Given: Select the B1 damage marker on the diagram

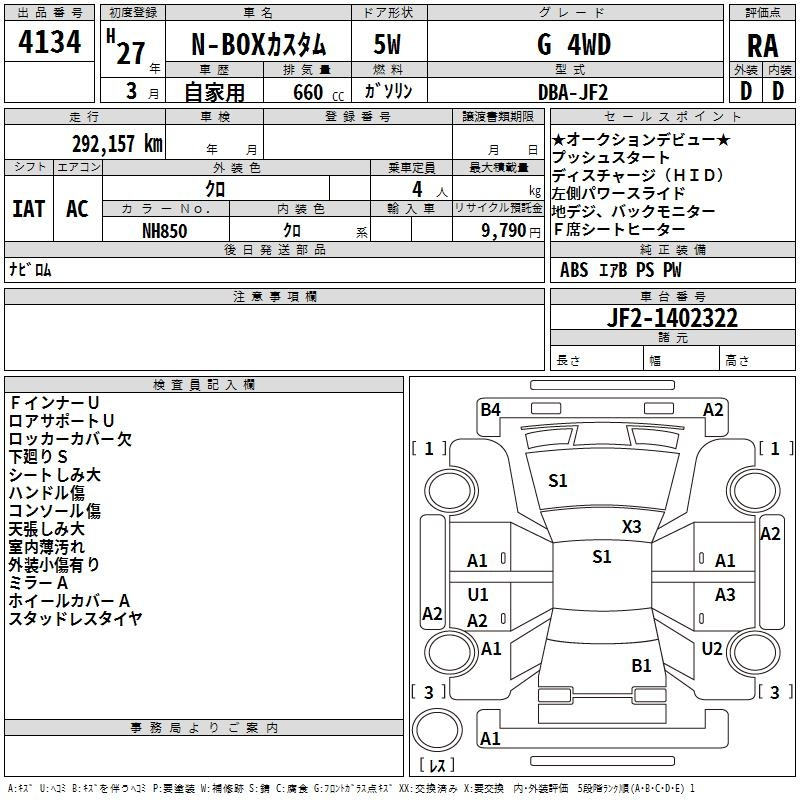Looking at the screenshot, I should tap(641, 665).
